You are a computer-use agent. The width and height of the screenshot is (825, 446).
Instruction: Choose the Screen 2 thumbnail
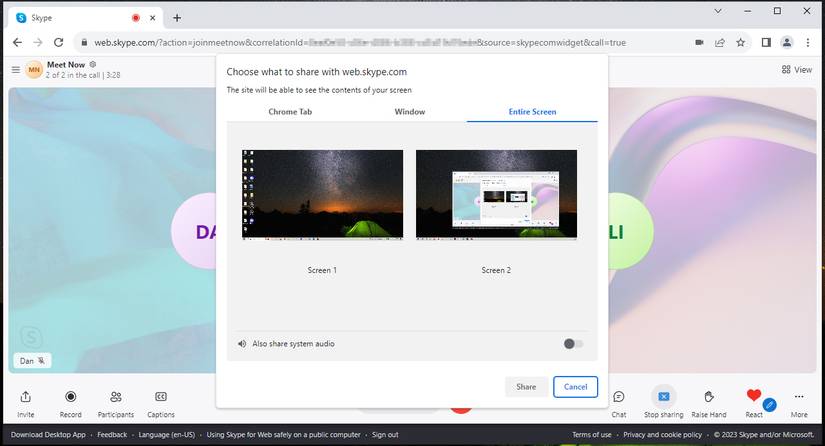[x=496, y=195]
